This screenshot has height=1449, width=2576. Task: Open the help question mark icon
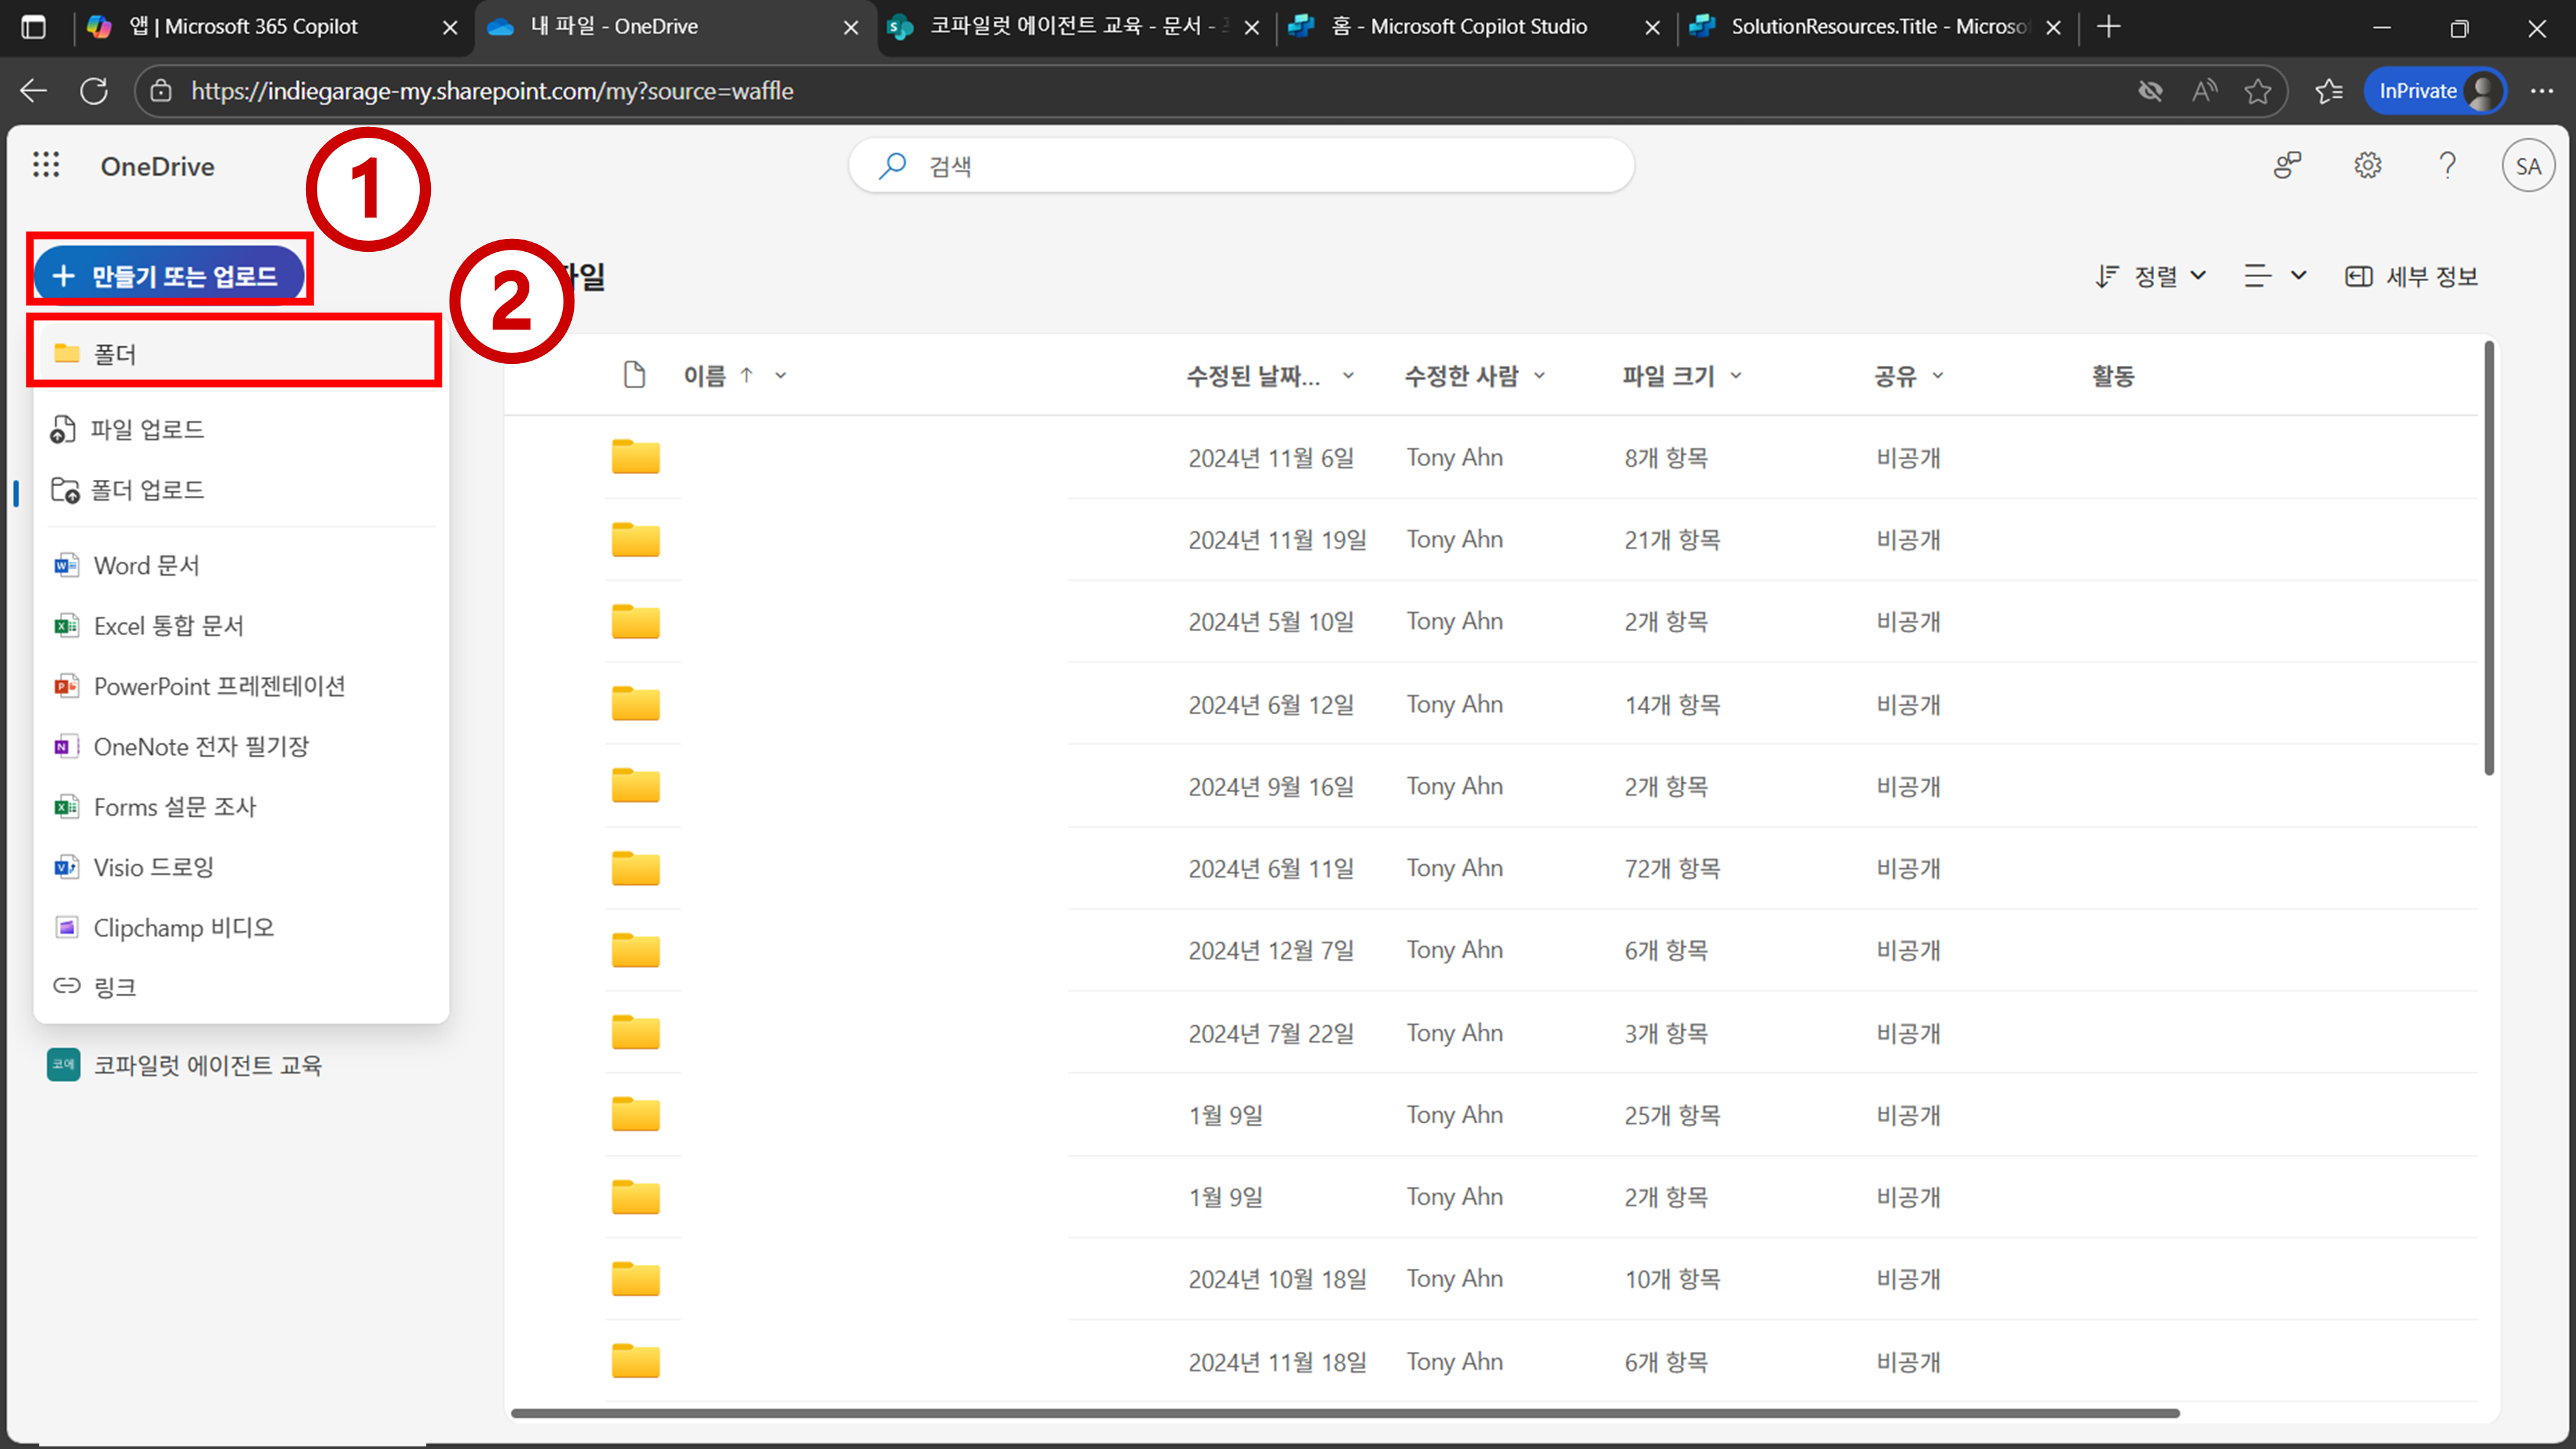(x=2447, y=165)
